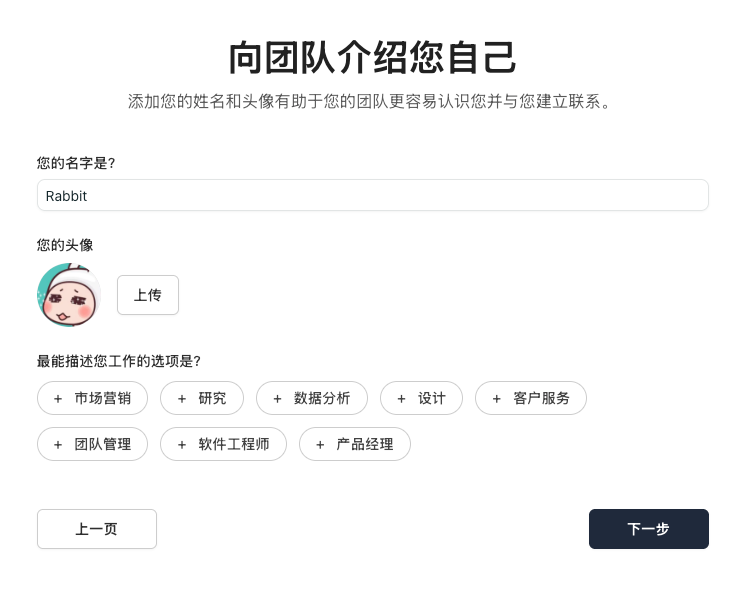This screenshot has height=606, width=738.
Task: Click the plus icon beside 客户服务
Action: [x=497, y=398]
